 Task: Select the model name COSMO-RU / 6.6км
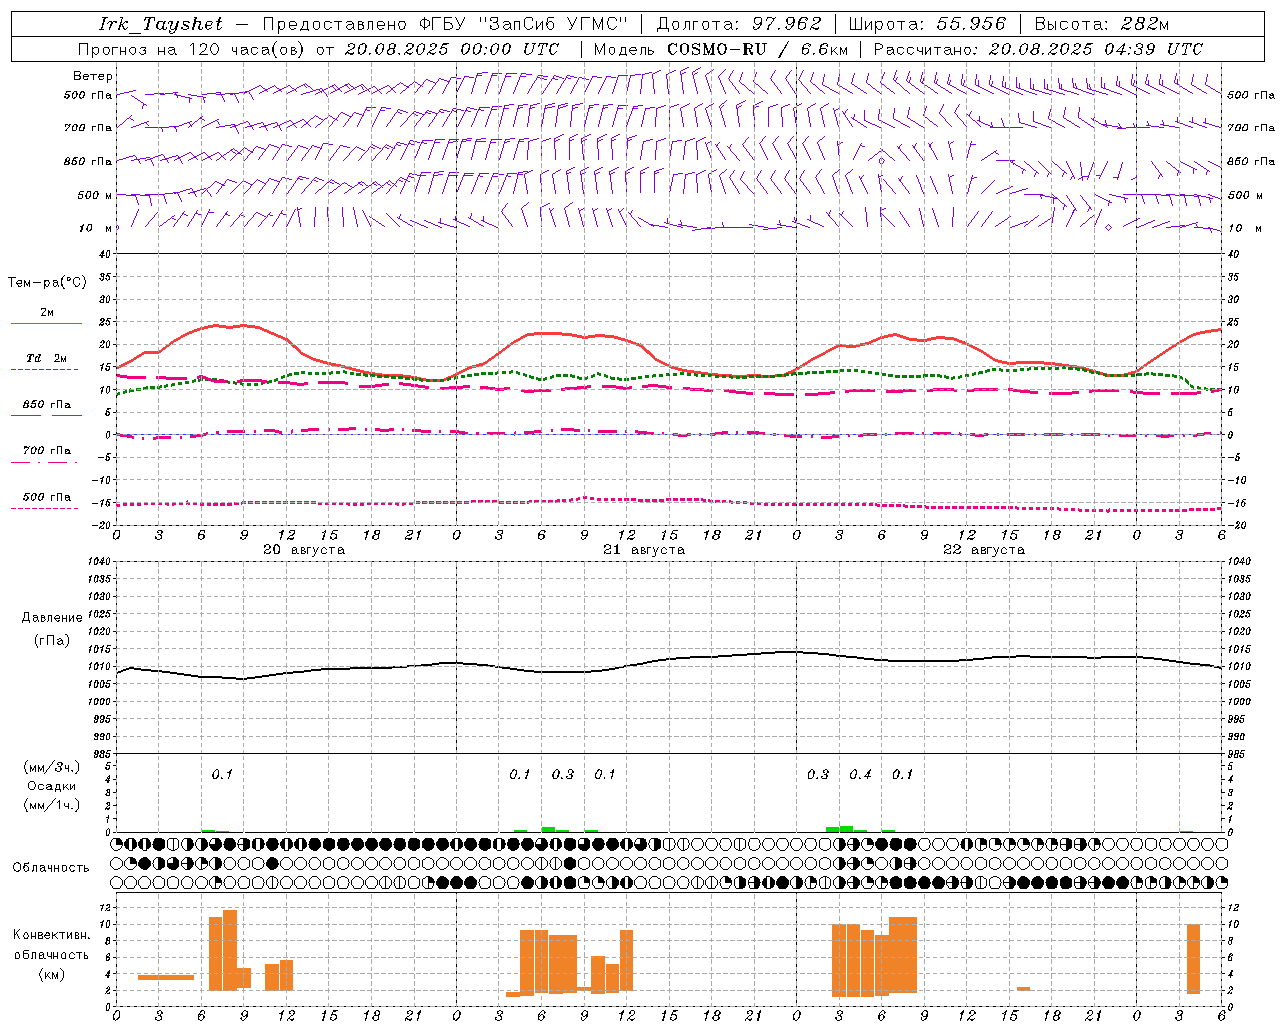coord(758,49)
